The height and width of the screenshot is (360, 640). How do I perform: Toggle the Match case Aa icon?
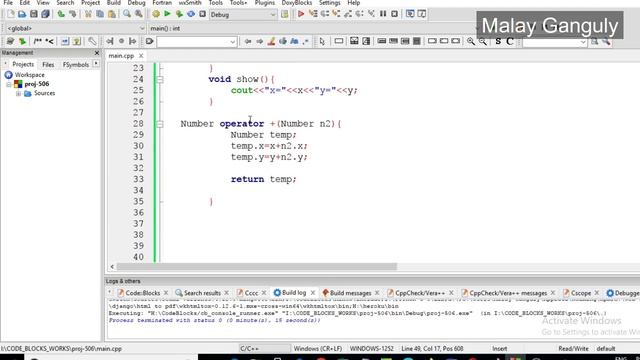(294, 41)
